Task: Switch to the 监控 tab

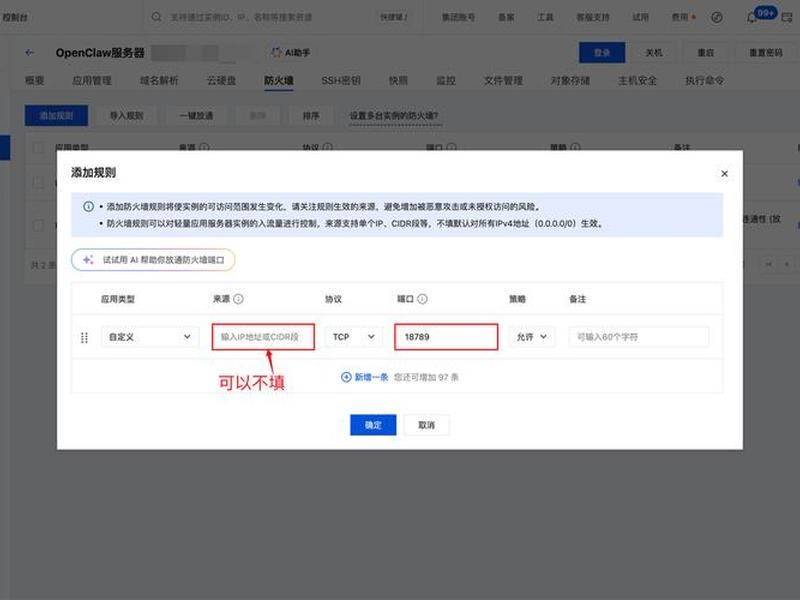Action: click(446, 80)
